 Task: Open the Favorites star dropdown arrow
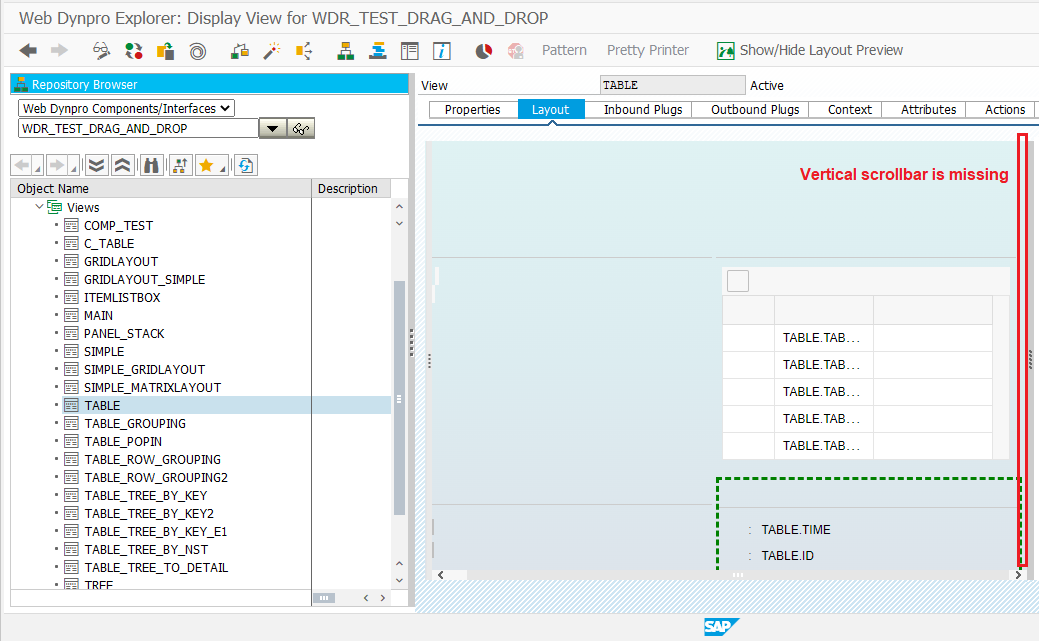tap(223, 169)
